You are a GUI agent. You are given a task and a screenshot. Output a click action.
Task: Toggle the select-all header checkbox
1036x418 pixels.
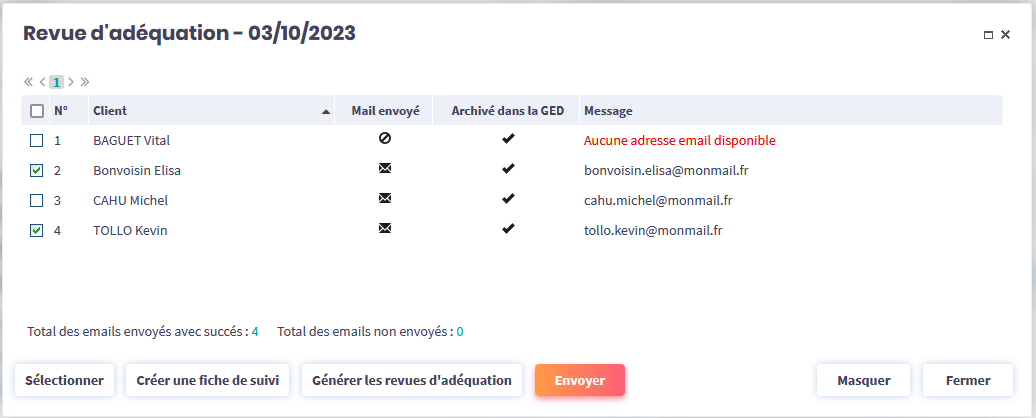37,111
